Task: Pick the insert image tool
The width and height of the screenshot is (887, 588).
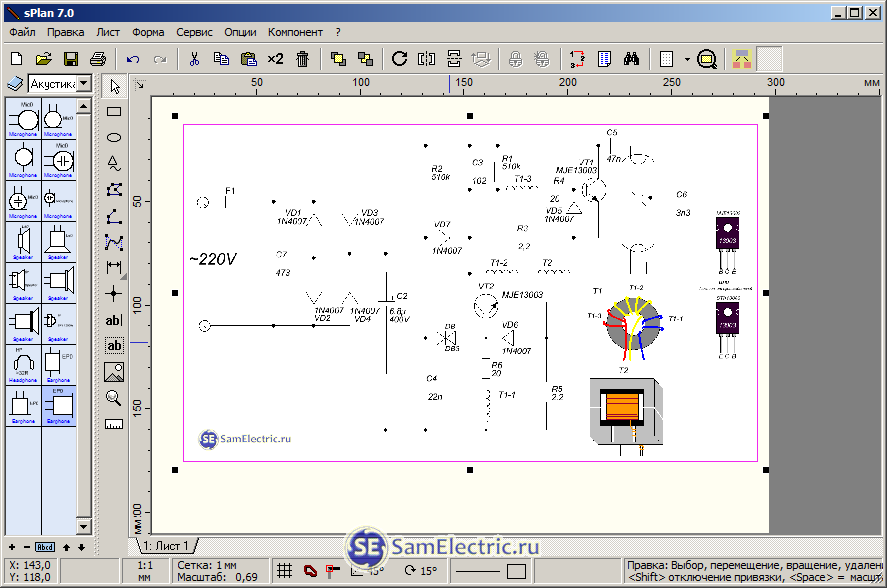Action: 114,372
